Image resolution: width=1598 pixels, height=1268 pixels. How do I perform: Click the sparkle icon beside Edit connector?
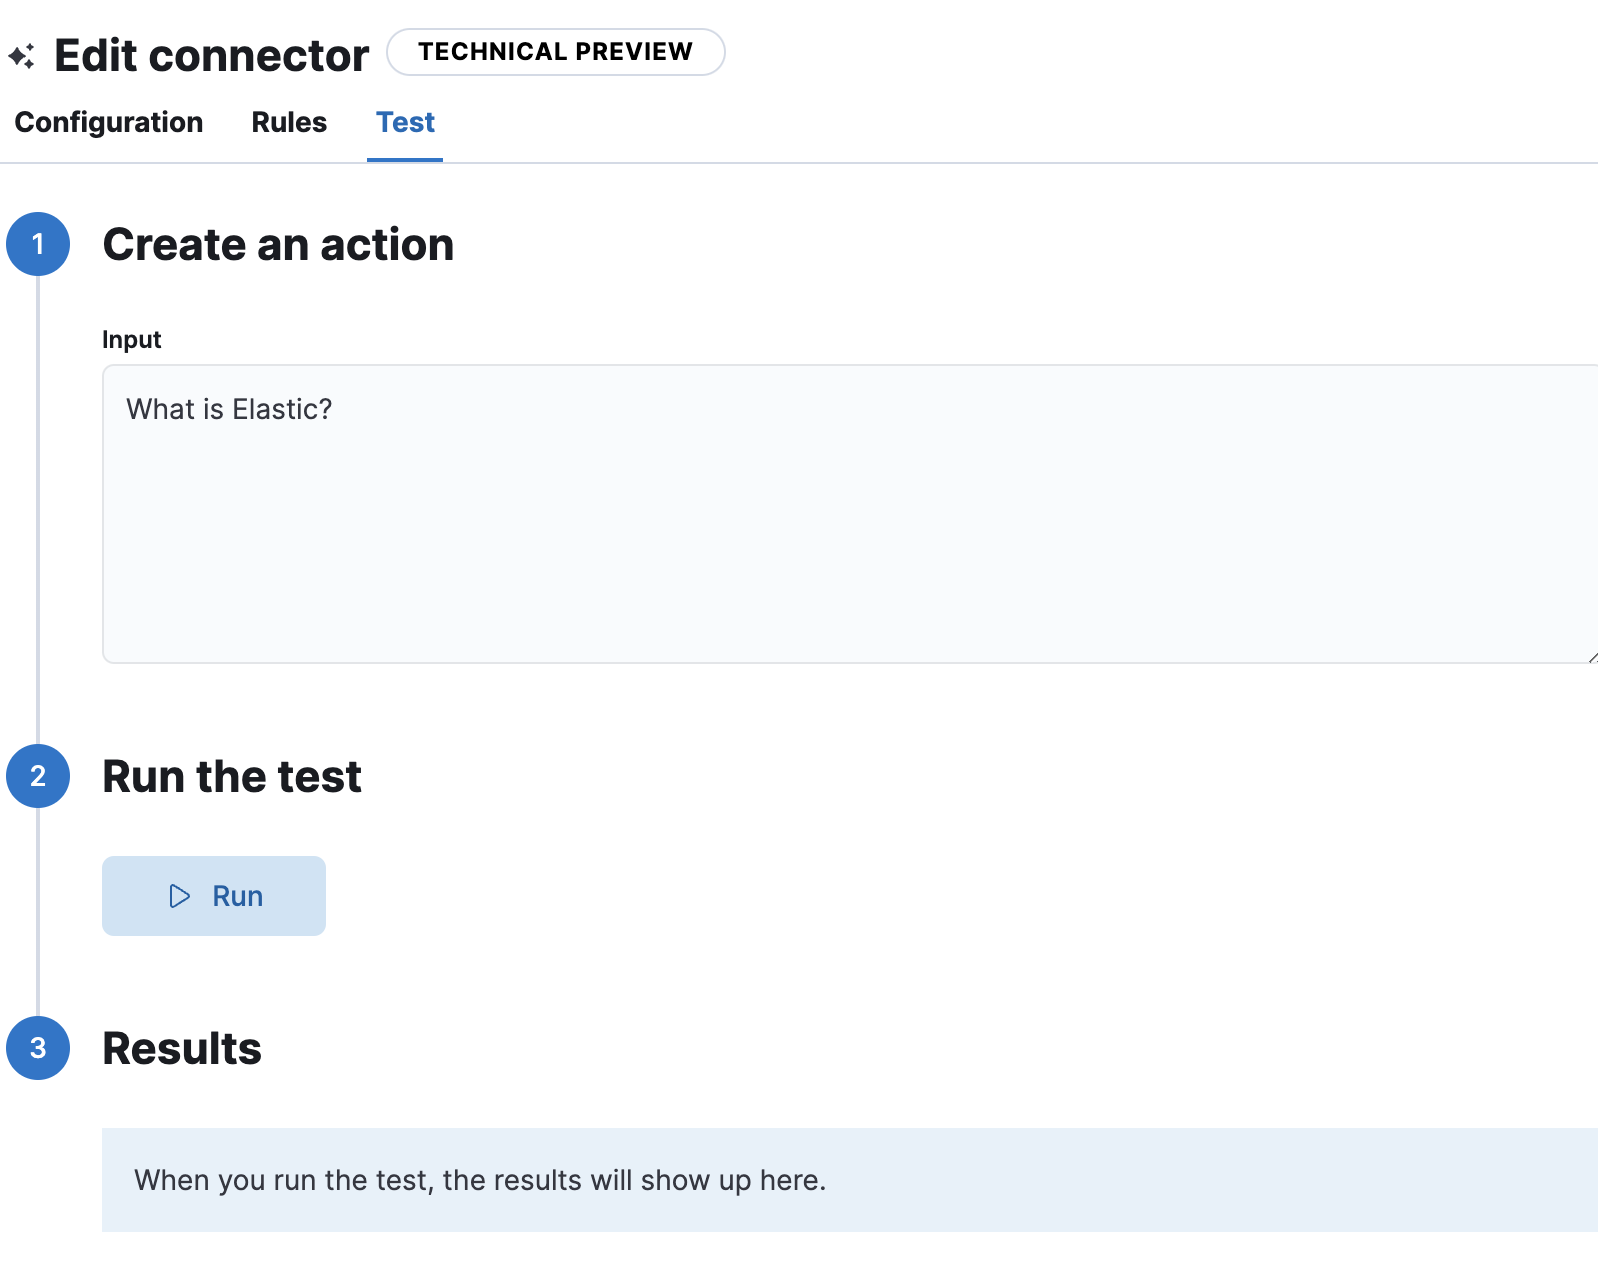click(22, 56)
